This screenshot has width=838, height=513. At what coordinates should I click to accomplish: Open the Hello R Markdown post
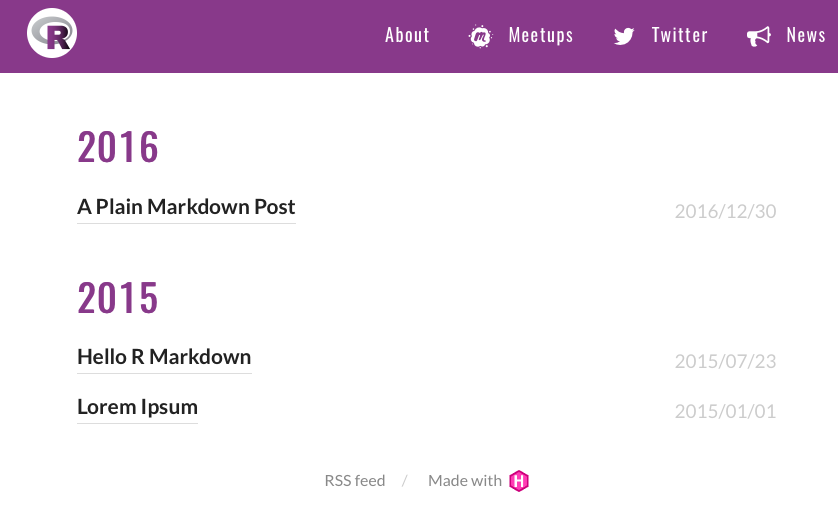pos(164,357)
